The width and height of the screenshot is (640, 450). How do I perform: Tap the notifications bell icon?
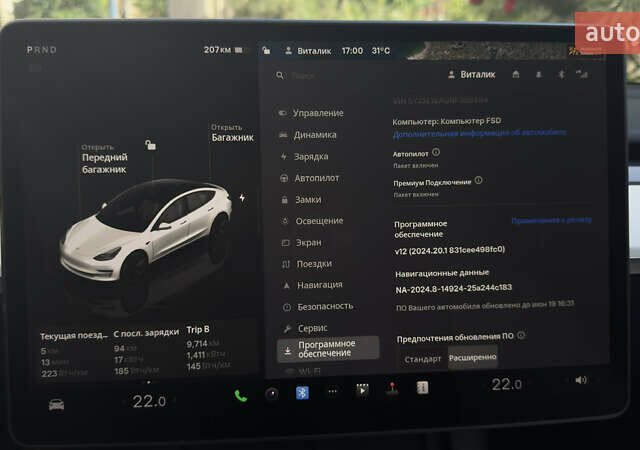pos(539,74)
